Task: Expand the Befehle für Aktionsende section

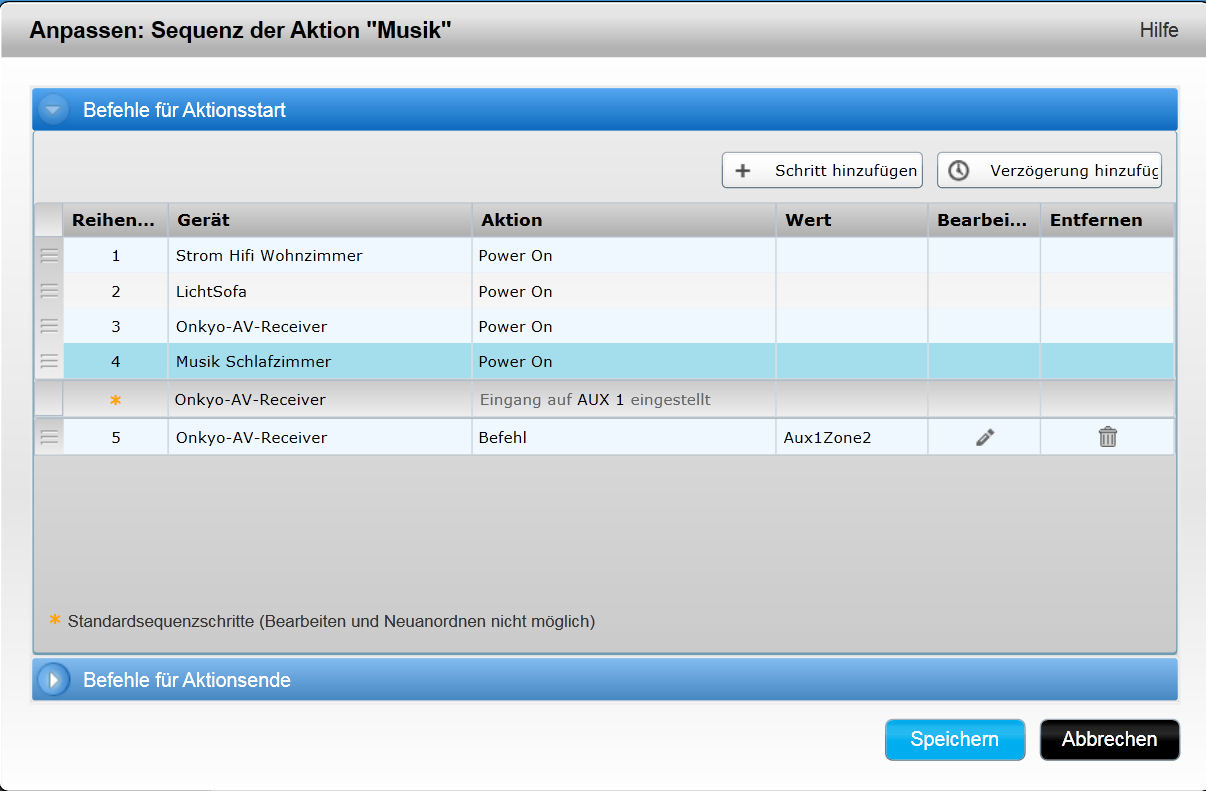Action: point(54,680)
